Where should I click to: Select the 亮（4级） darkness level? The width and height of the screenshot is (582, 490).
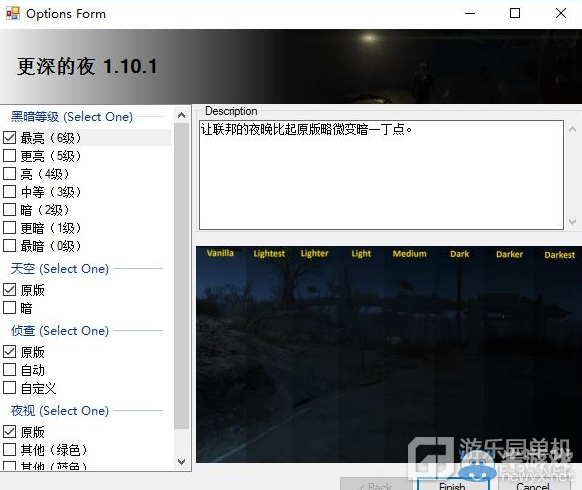[9, 174]
